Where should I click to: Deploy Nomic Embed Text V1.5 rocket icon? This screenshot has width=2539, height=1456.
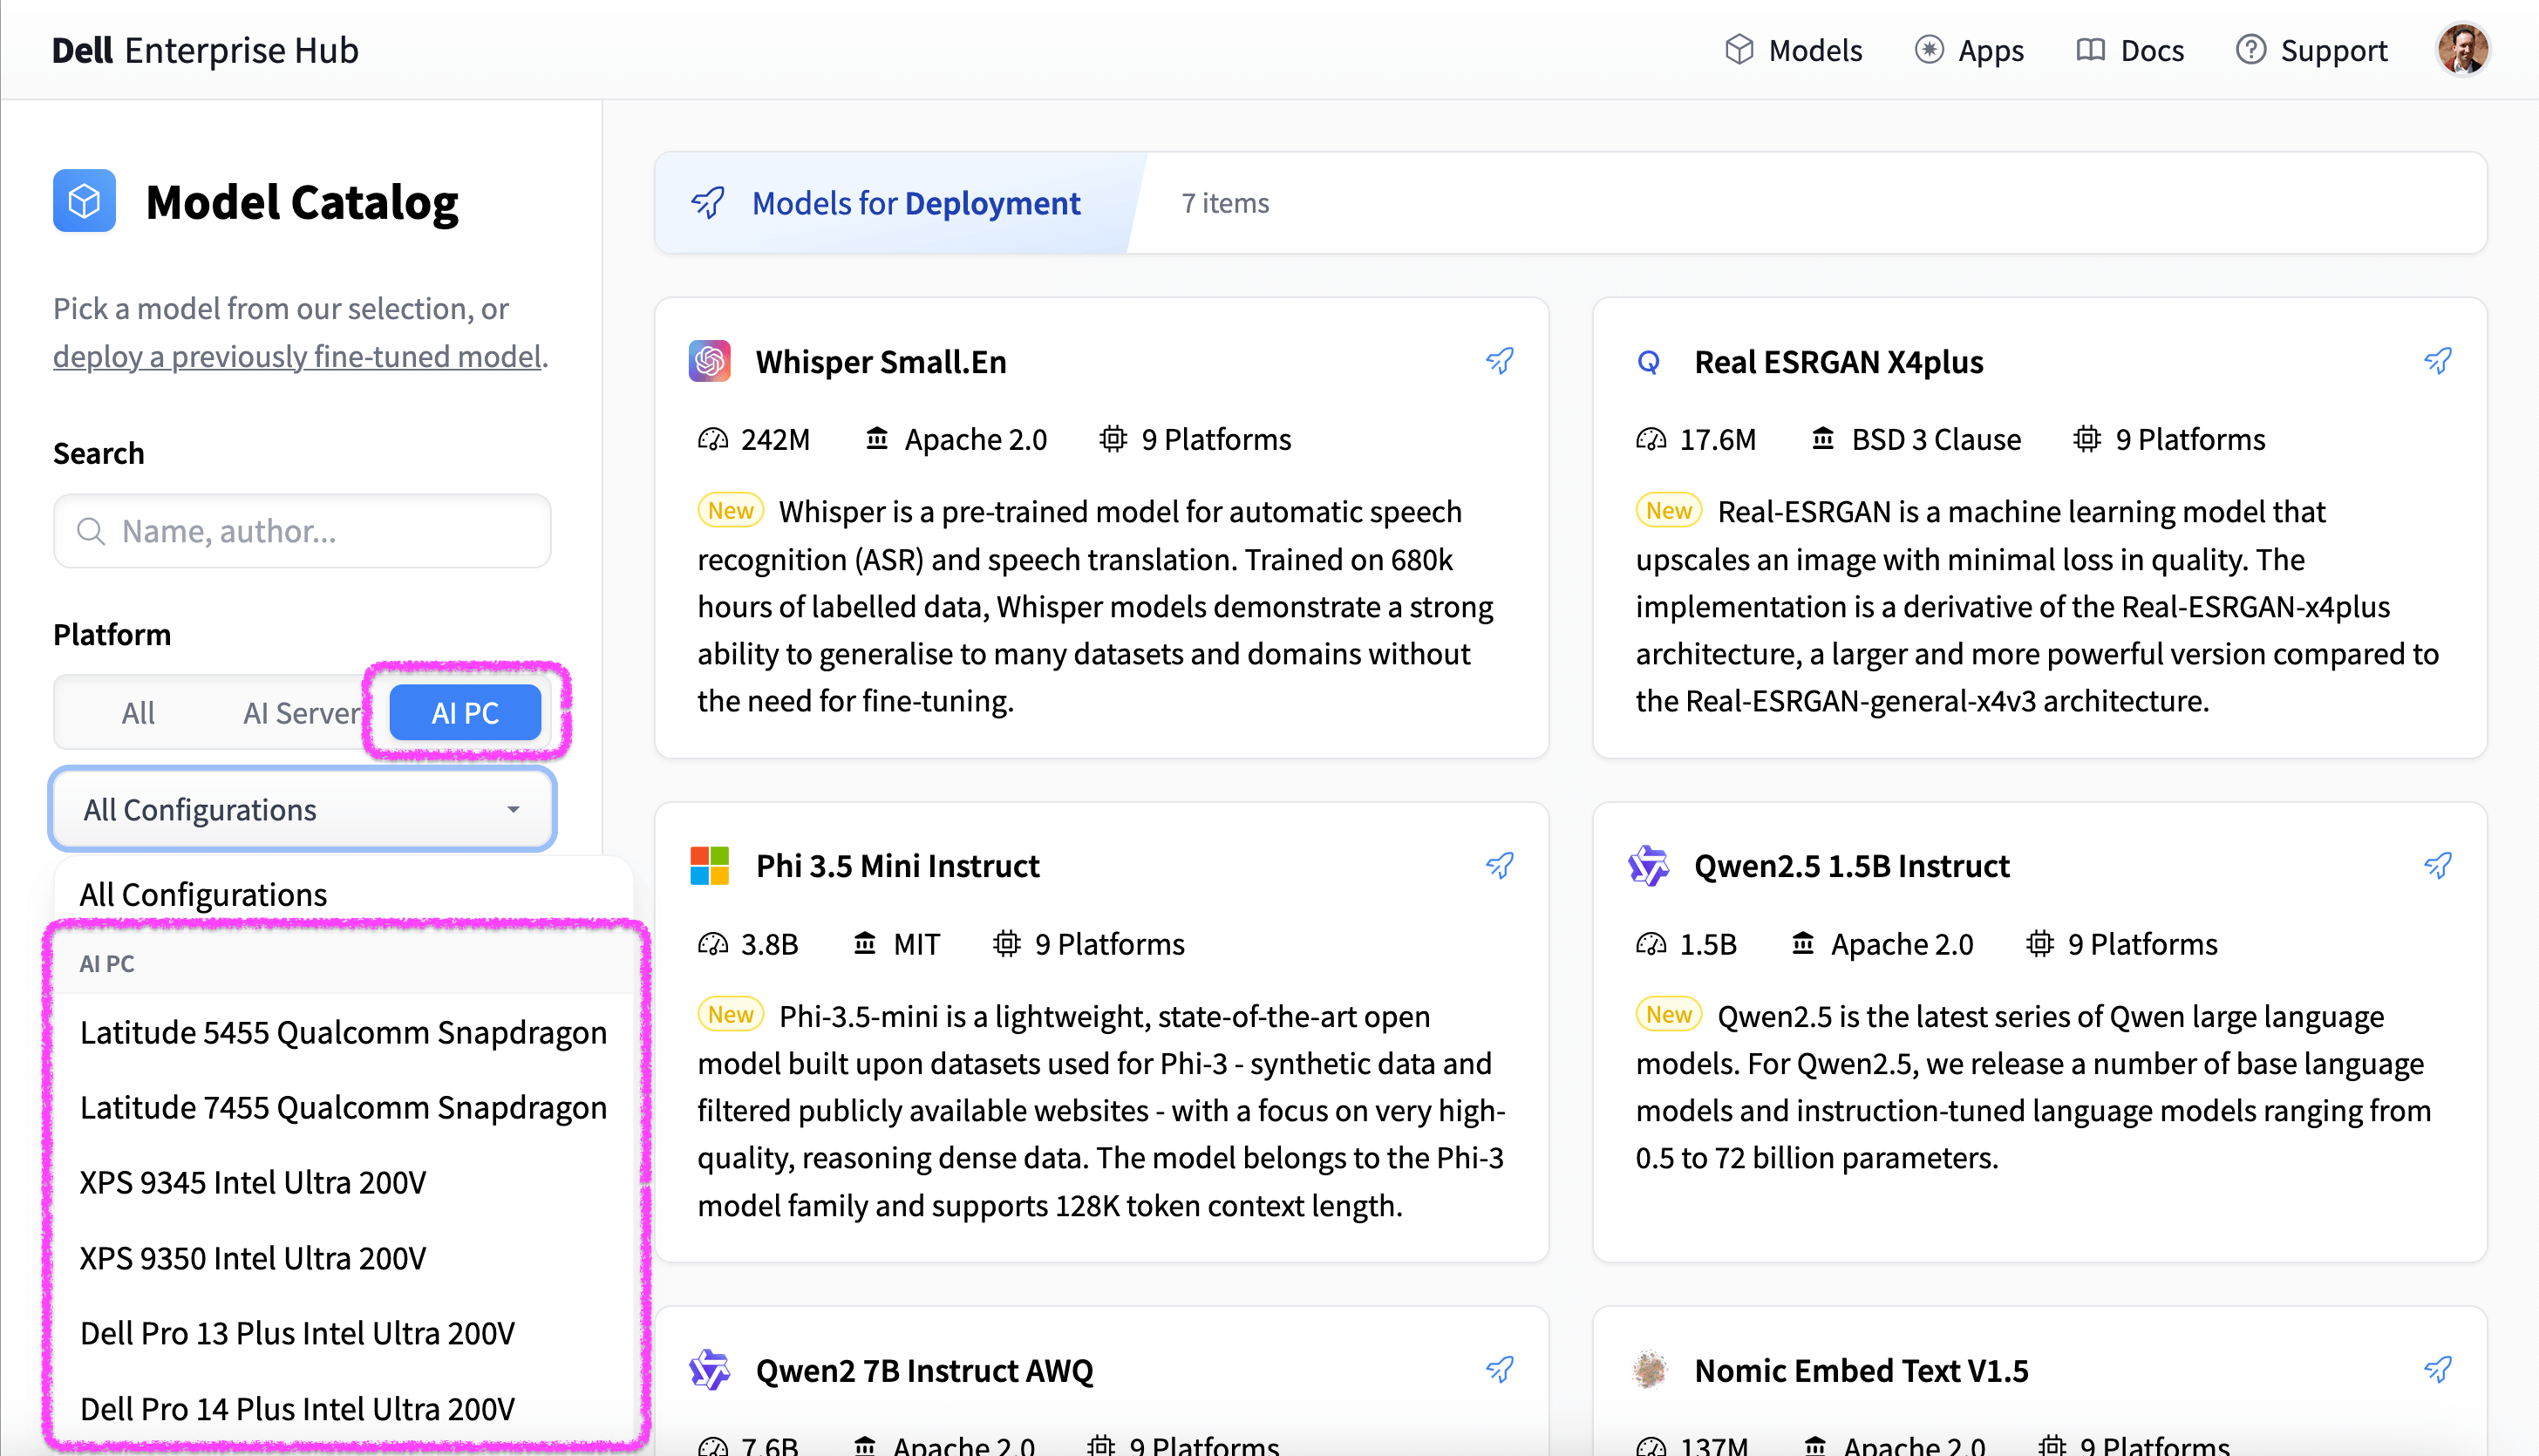click(x=2438, y=1370)
